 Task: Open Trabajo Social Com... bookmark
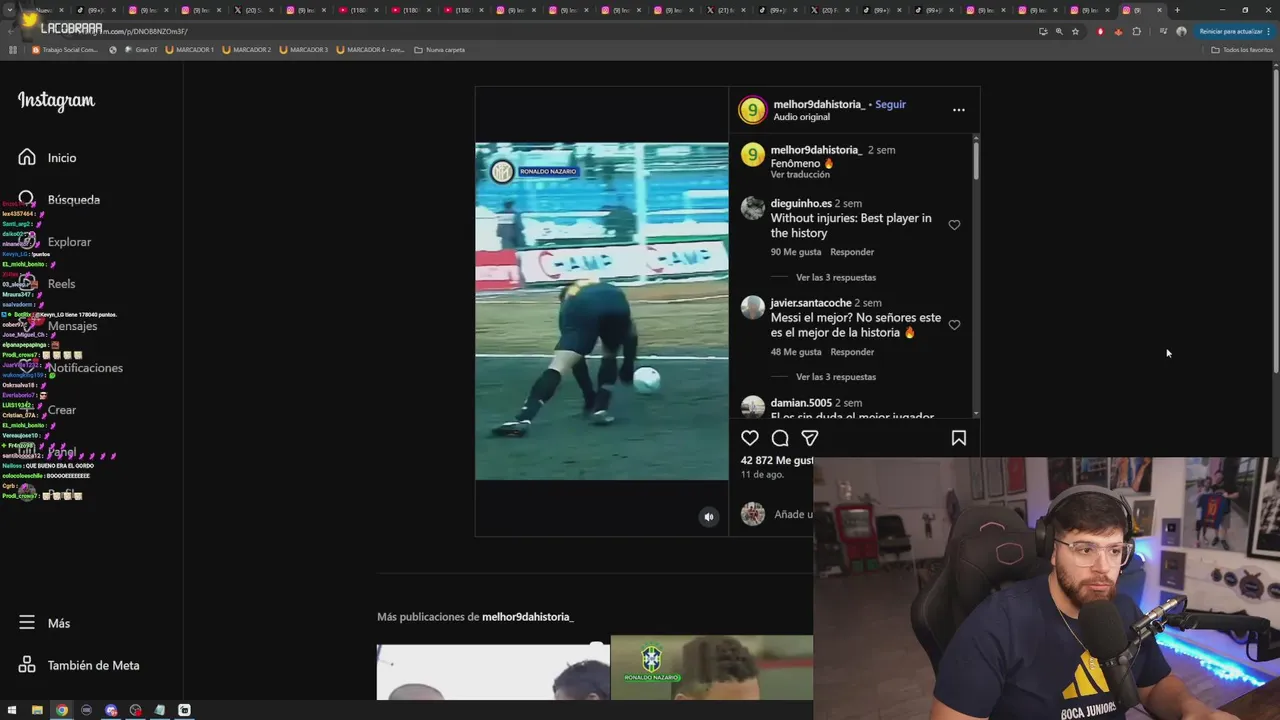coord(65,49)
